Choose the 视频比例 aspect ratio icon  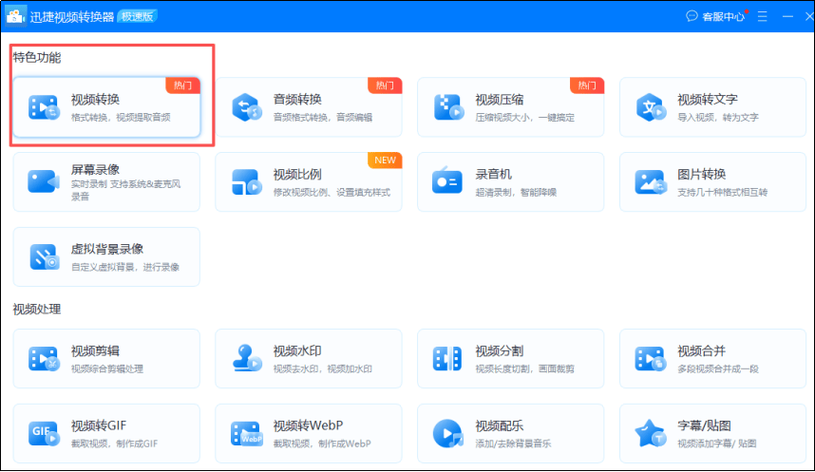pyautogui.click(x=246, y=182)
